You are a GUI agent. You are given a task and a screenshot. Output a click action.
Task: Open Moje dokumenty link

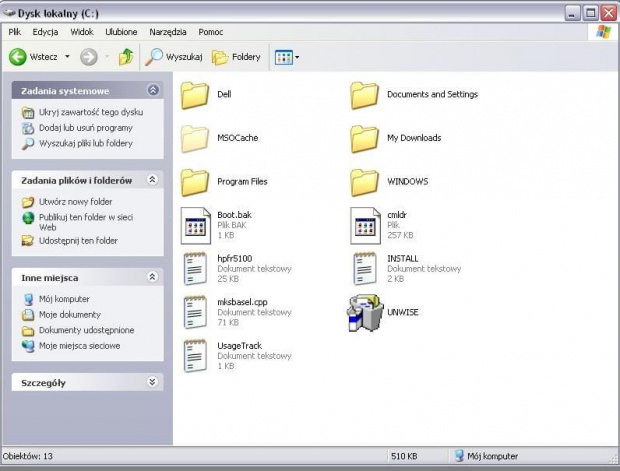tap(70, 314)
